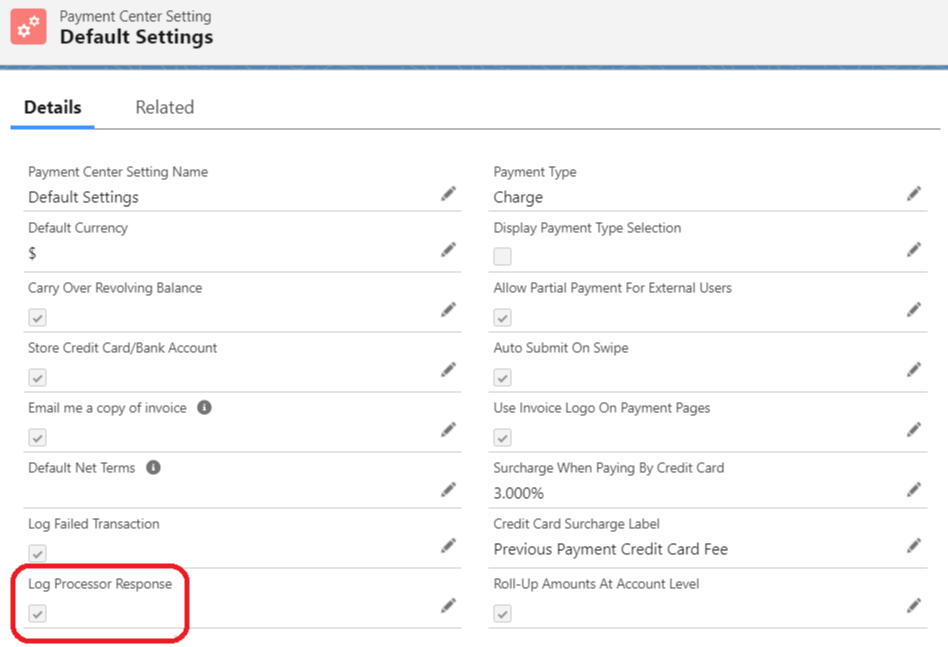
Task: Edit the Payment Center Setting Name field
Action: pyautogui.click(x=448, y=194)
